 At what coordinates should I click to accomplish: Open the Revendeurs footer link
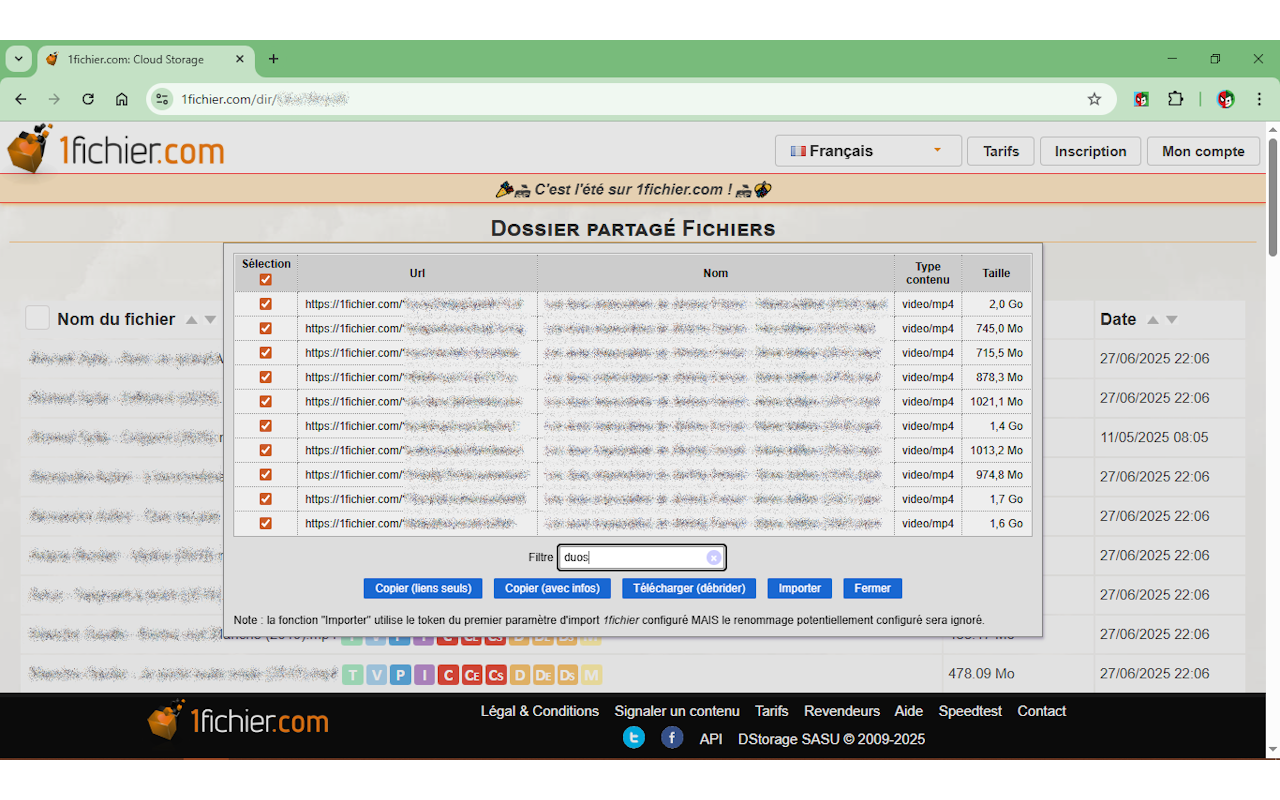tap(842, 711)
